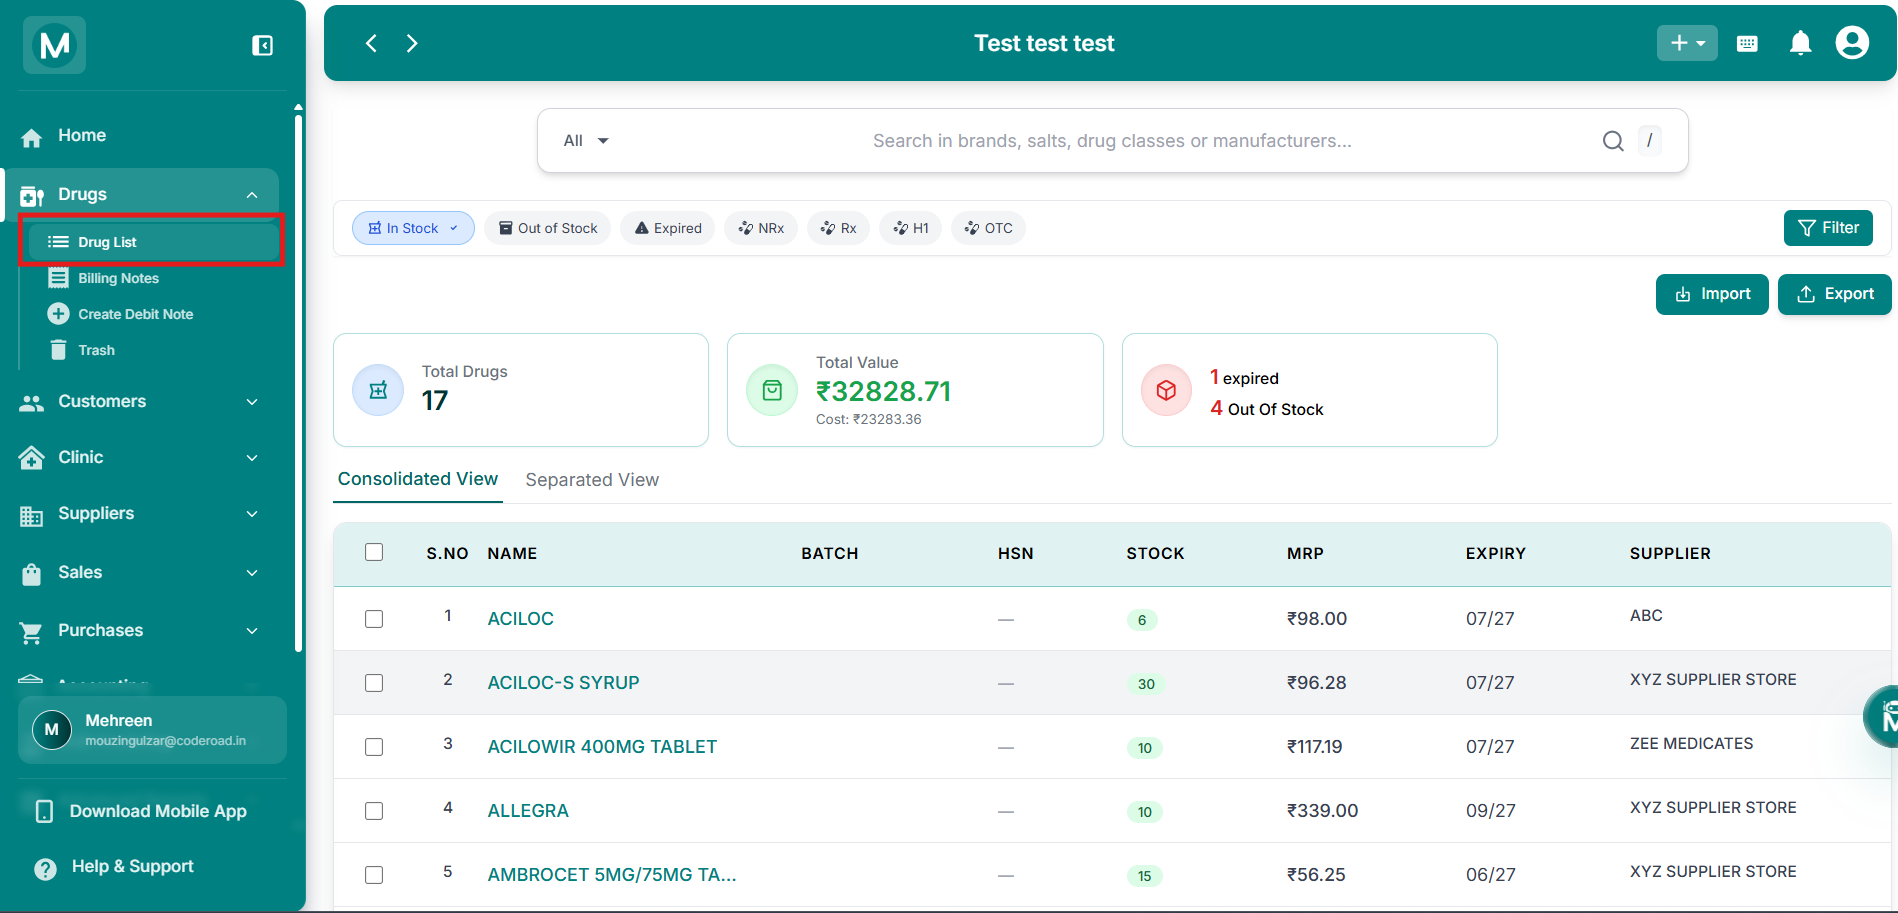Open the In Stock filter dropdown
The height and width of the screenshot is (913, 1898).
(413, 228)
